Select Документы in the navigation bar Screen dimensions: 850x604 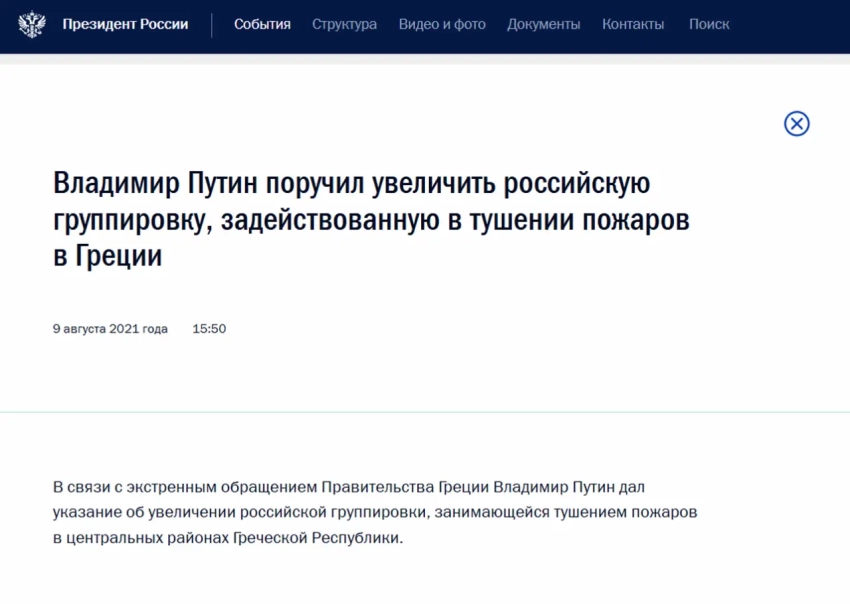(543, 25)
